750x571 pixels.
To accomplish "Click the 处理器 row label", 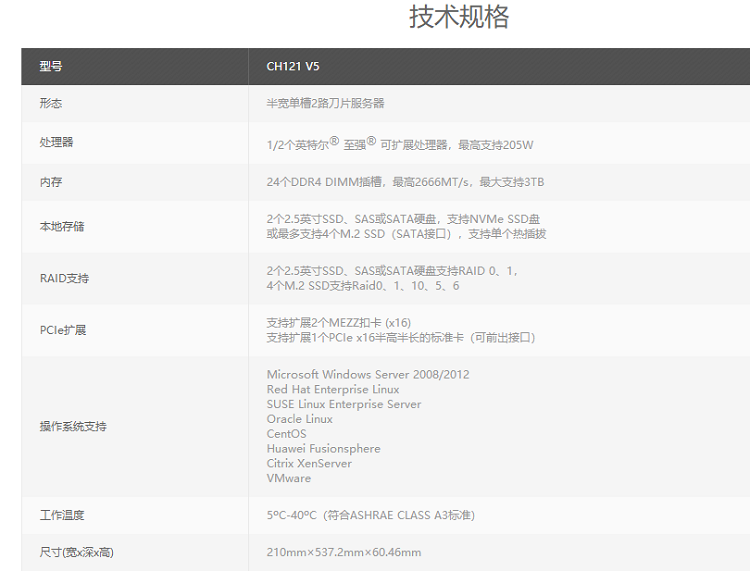I will pos(56,143).
